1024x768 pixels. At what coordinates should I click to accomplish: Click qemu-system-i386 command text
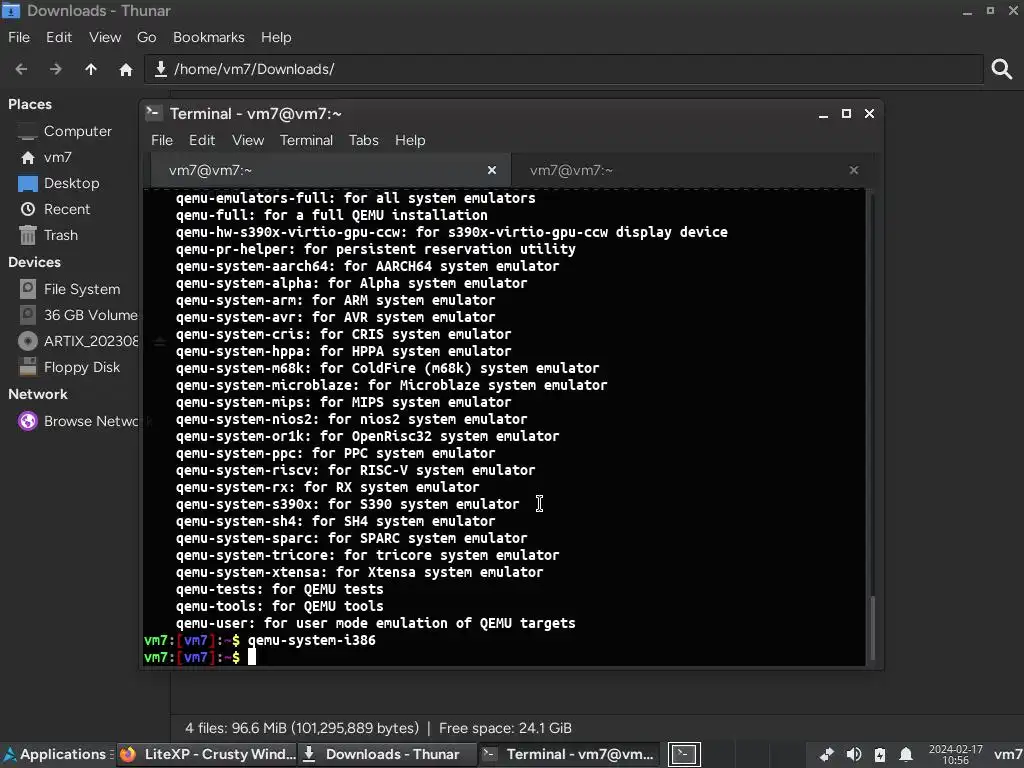click(x=312, y=641)
